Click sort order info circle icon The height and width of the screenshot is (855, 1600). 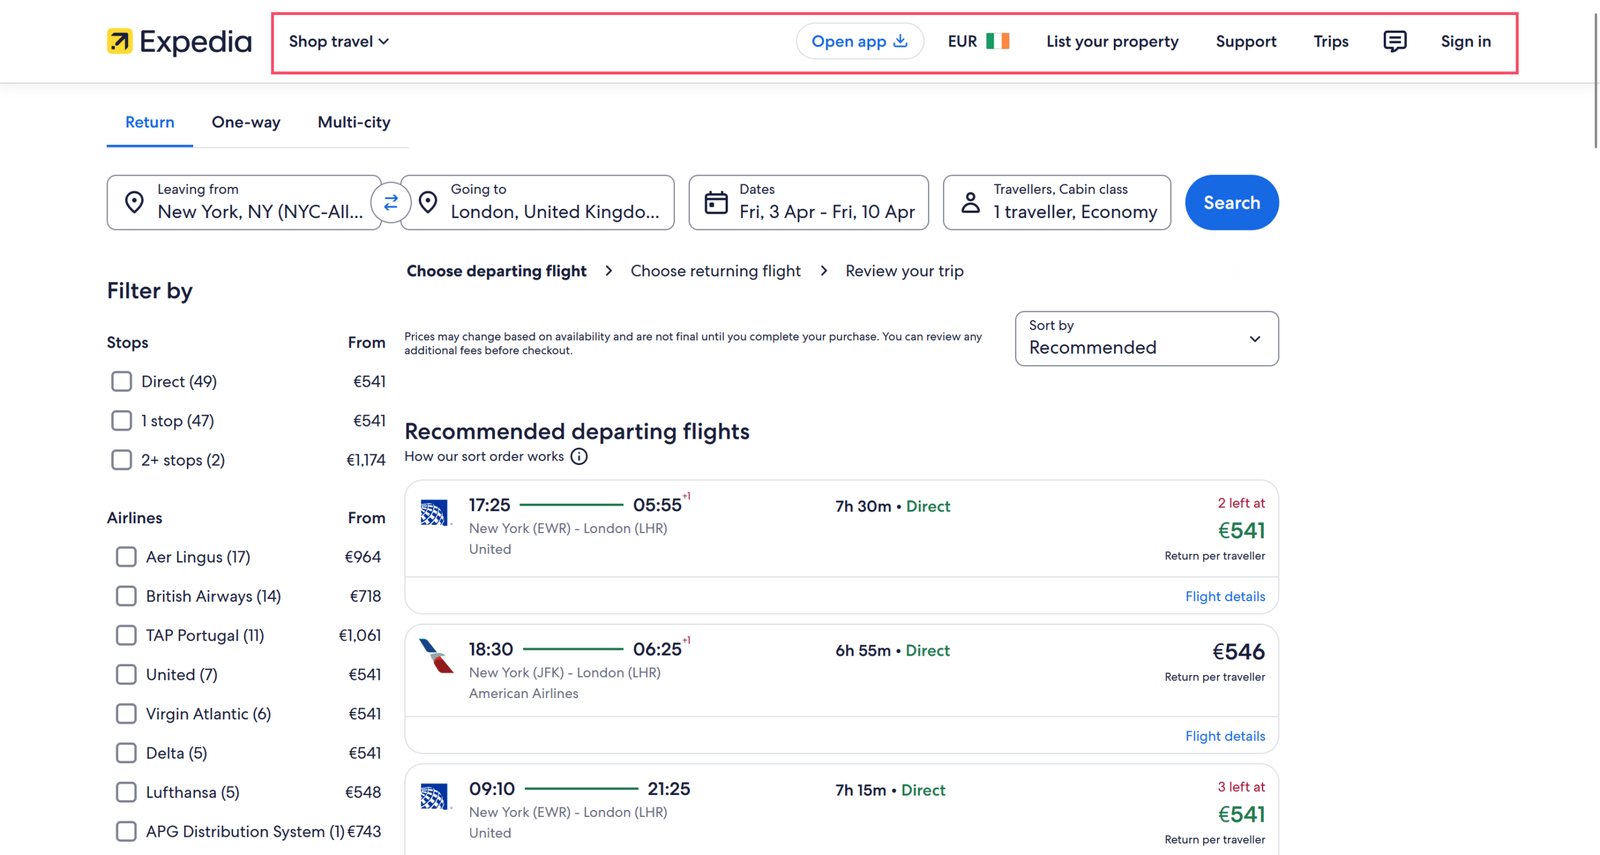point(579,457)
